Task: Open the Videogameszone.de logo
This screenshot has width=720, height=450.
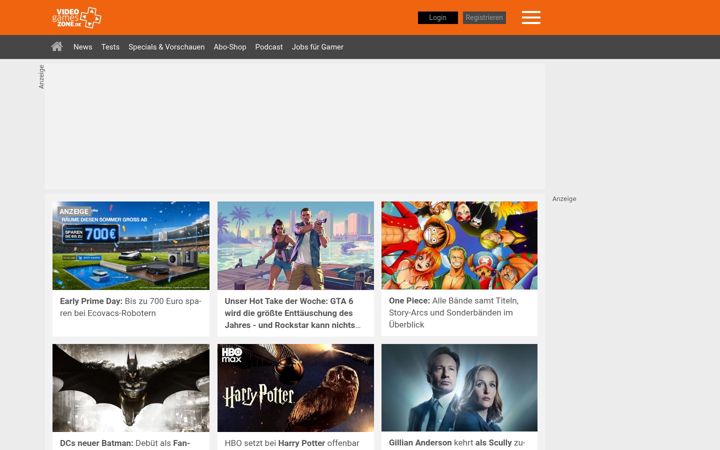Action: point(77,17)
